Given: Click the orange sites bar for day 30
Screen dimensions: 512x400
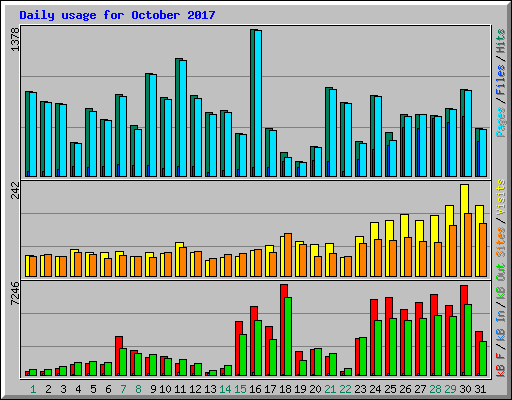Looking at the screenshot, I should click(468, 245).
